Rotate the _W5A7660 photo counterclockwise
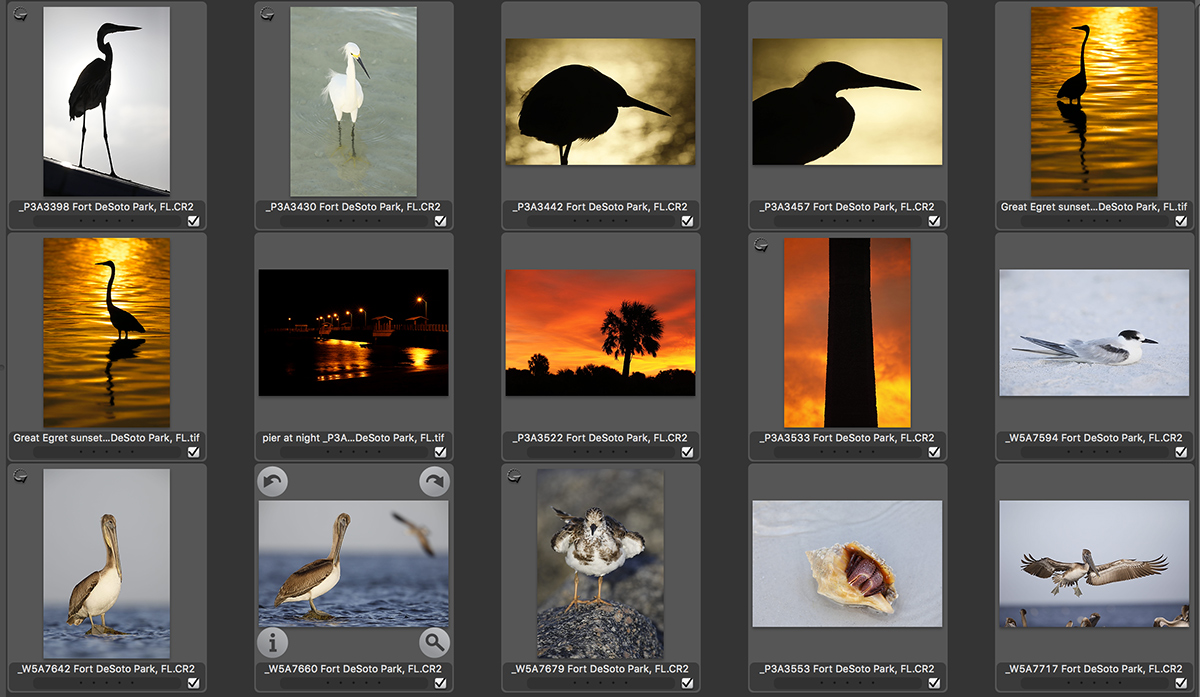The height and width of the screenshot is (697, 1200). (273, 483)
